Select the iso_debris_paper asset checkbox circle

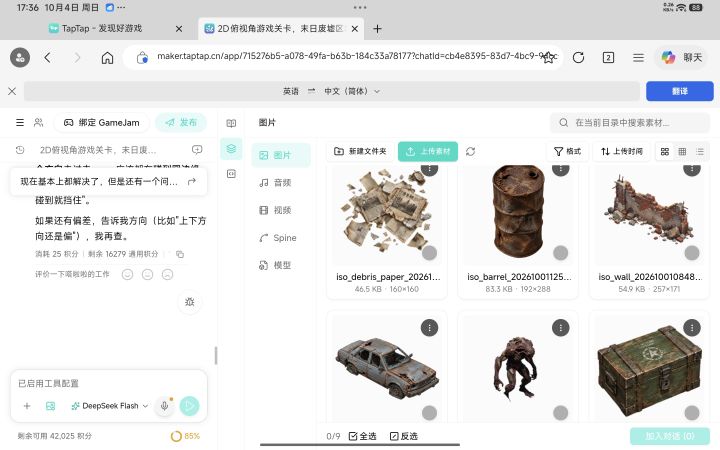[429, 253]
